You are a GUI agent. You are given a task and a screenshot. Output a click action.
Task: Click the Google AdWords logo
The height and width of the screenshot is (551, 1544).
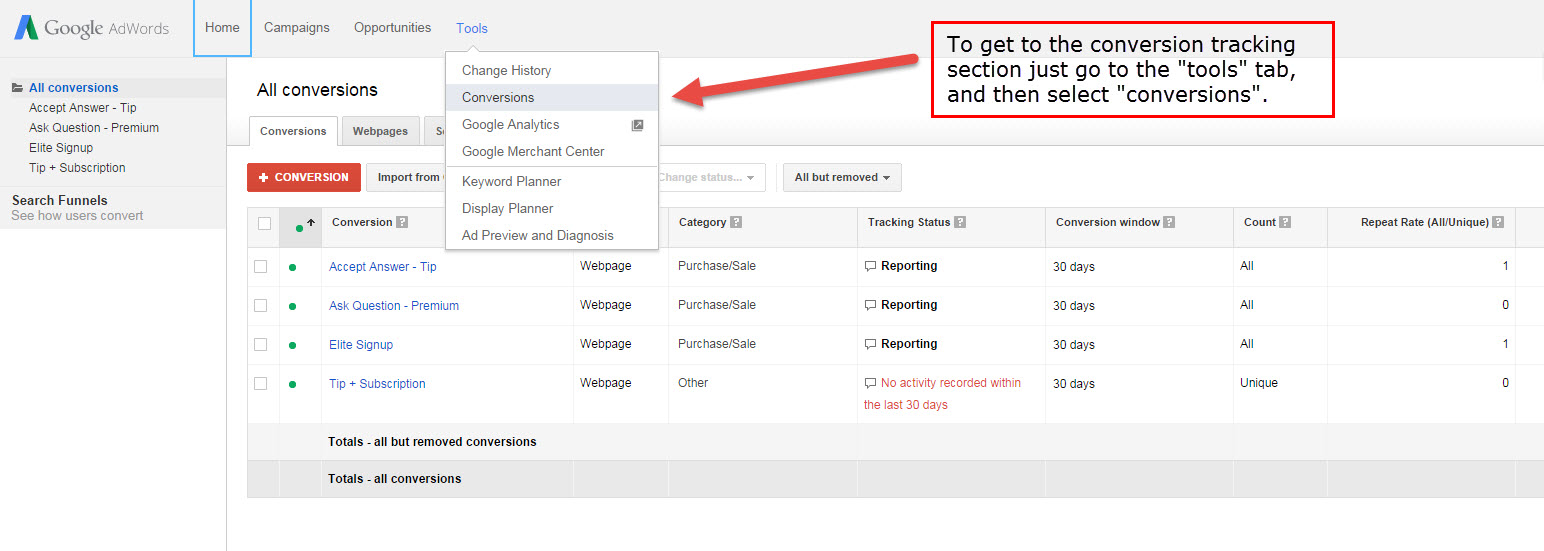[91, 28]
